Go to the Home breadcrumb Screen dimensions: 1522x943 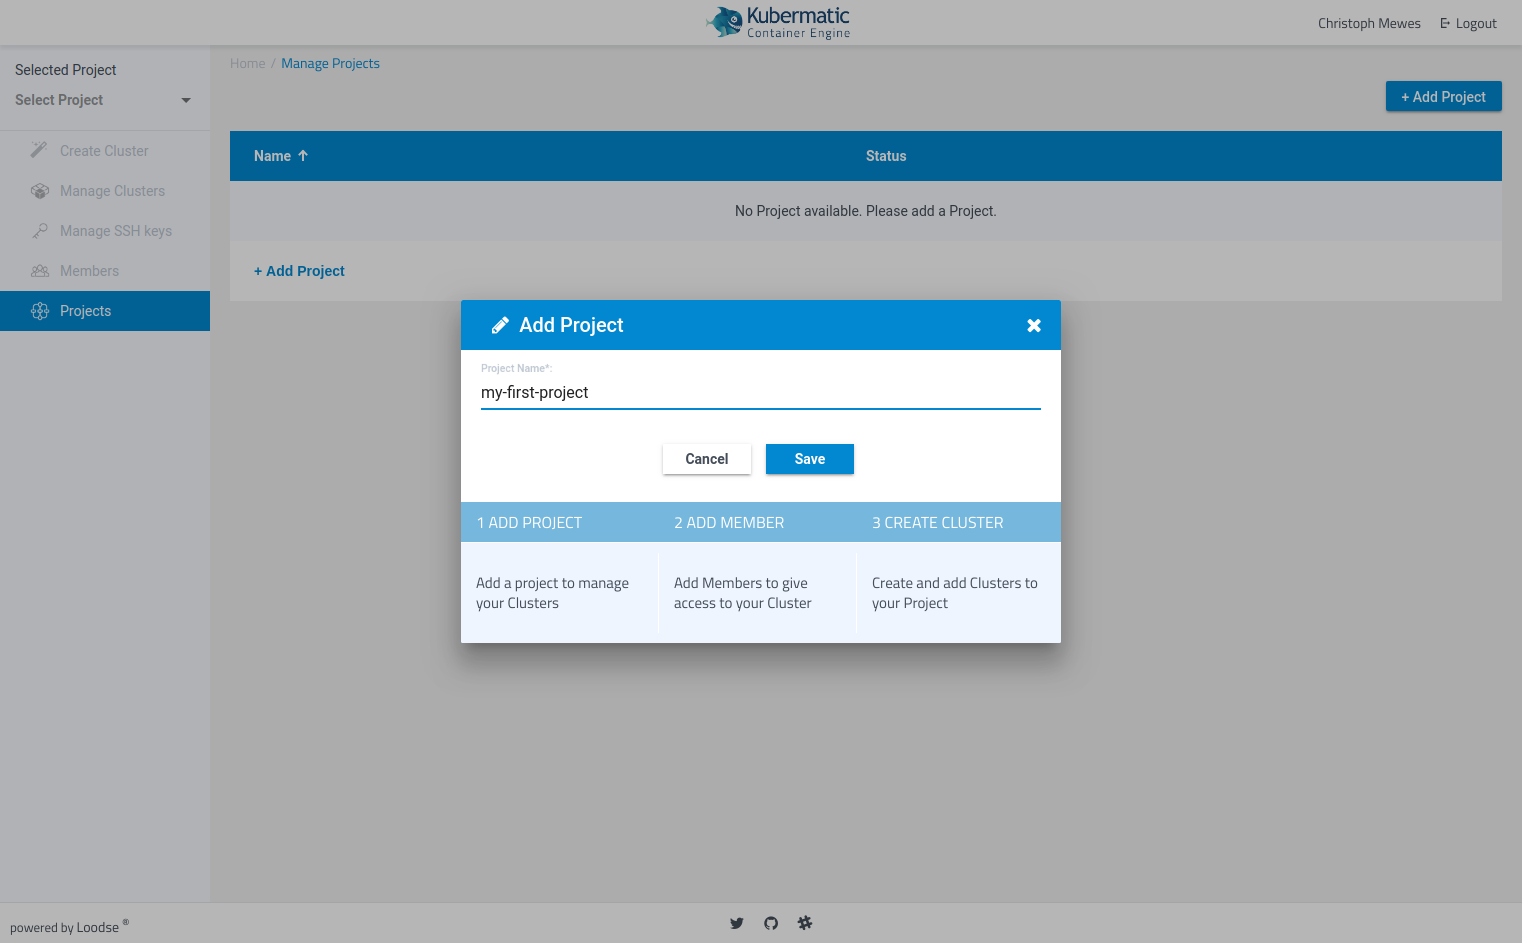click(248, 63)
